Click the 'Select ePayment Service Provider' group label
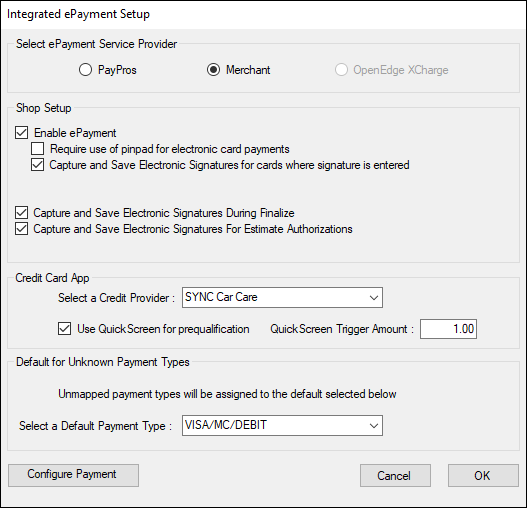This screenshot has width=527, height=508. click(x=96, y=44)
